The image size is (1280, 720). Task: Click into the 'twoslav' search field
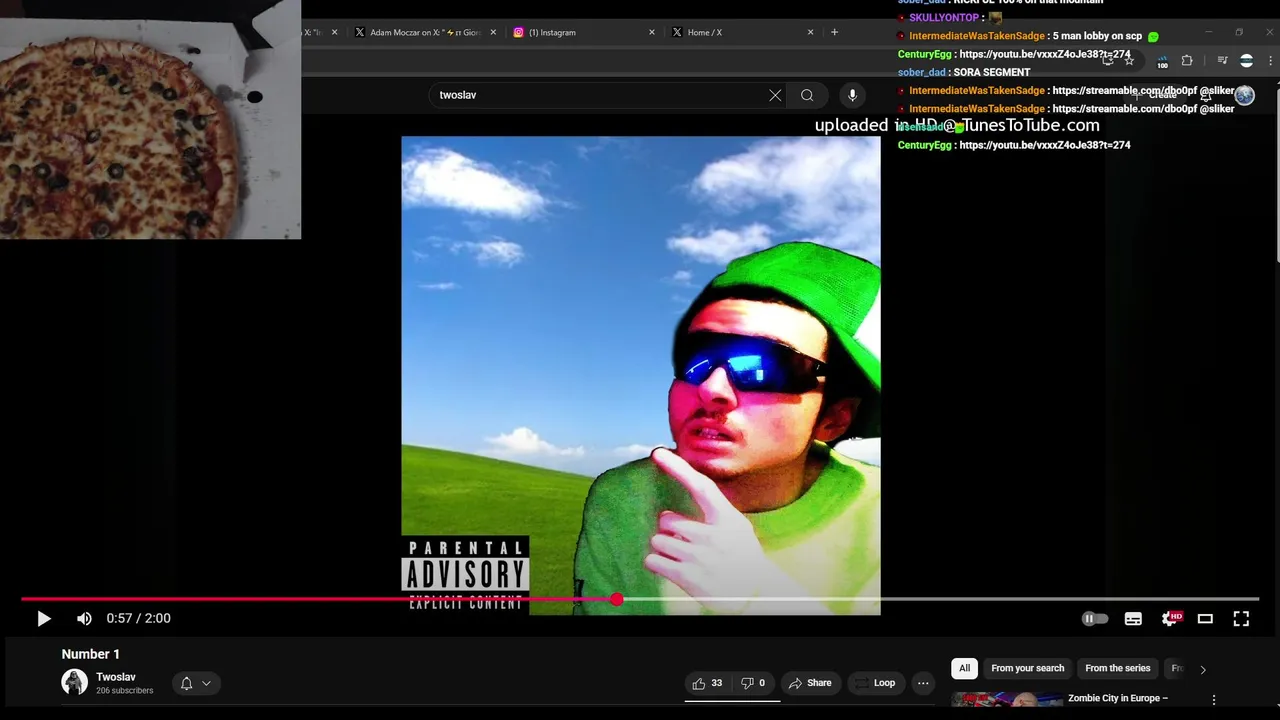click(x=600, y=95)
